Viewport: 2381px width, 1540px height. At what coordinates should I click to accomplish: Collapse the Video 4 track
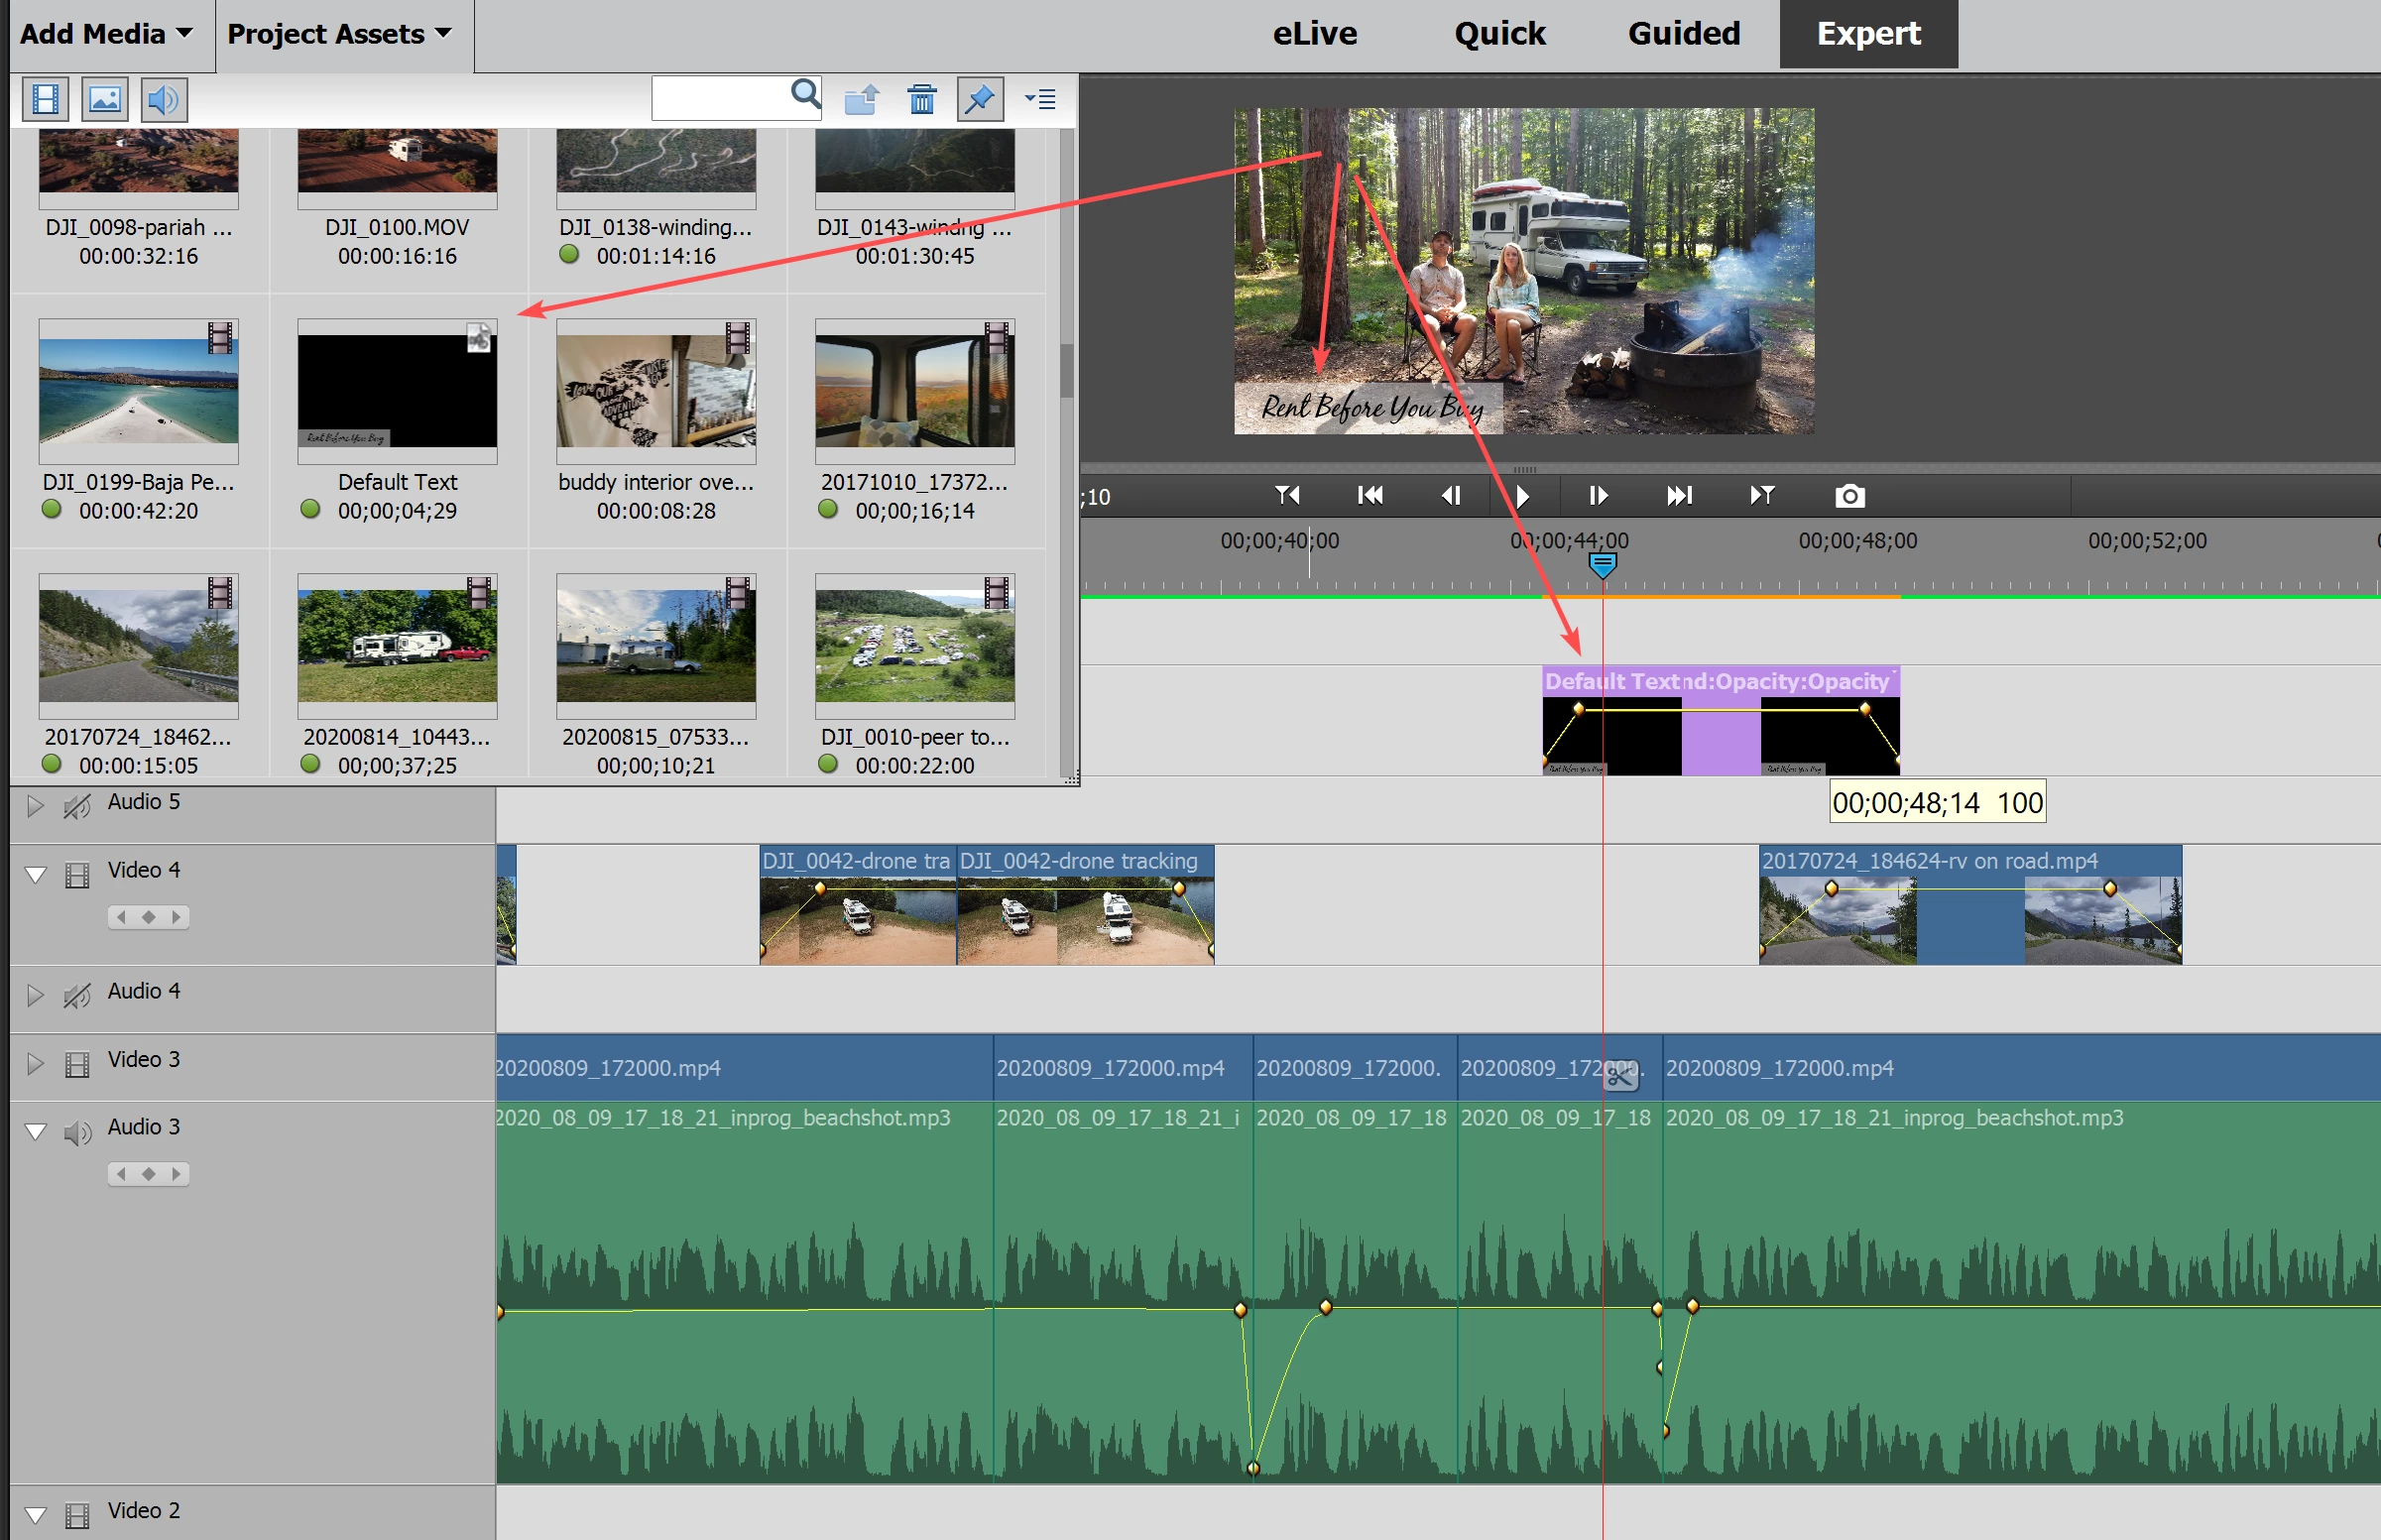(x=35, y=875)
